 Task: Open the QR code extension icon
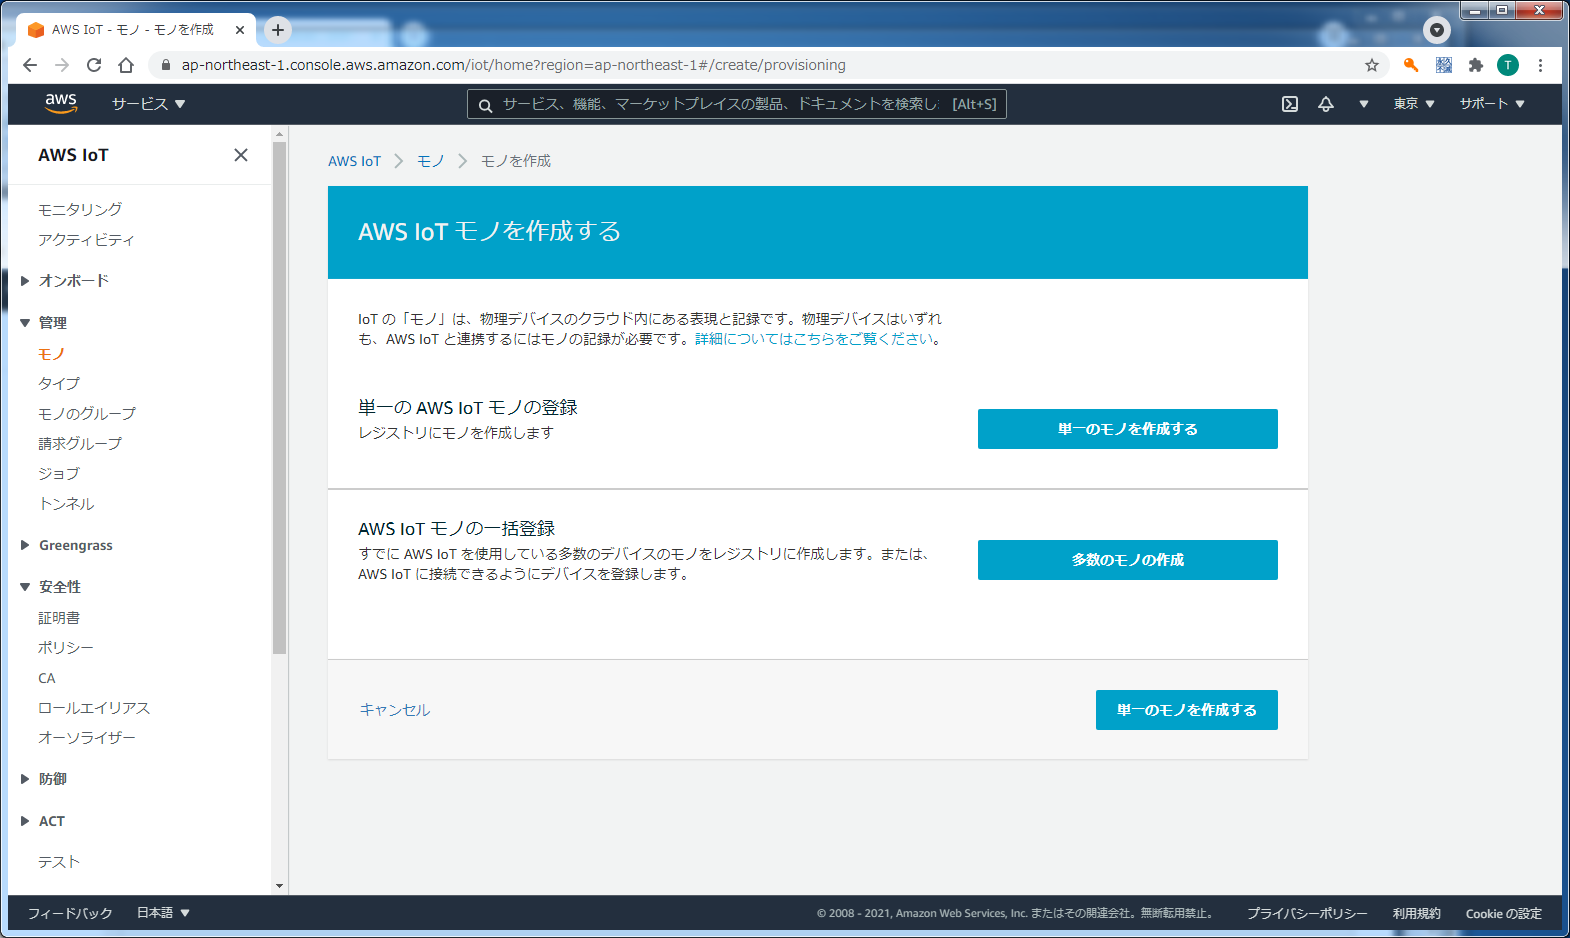(1444, 65)
